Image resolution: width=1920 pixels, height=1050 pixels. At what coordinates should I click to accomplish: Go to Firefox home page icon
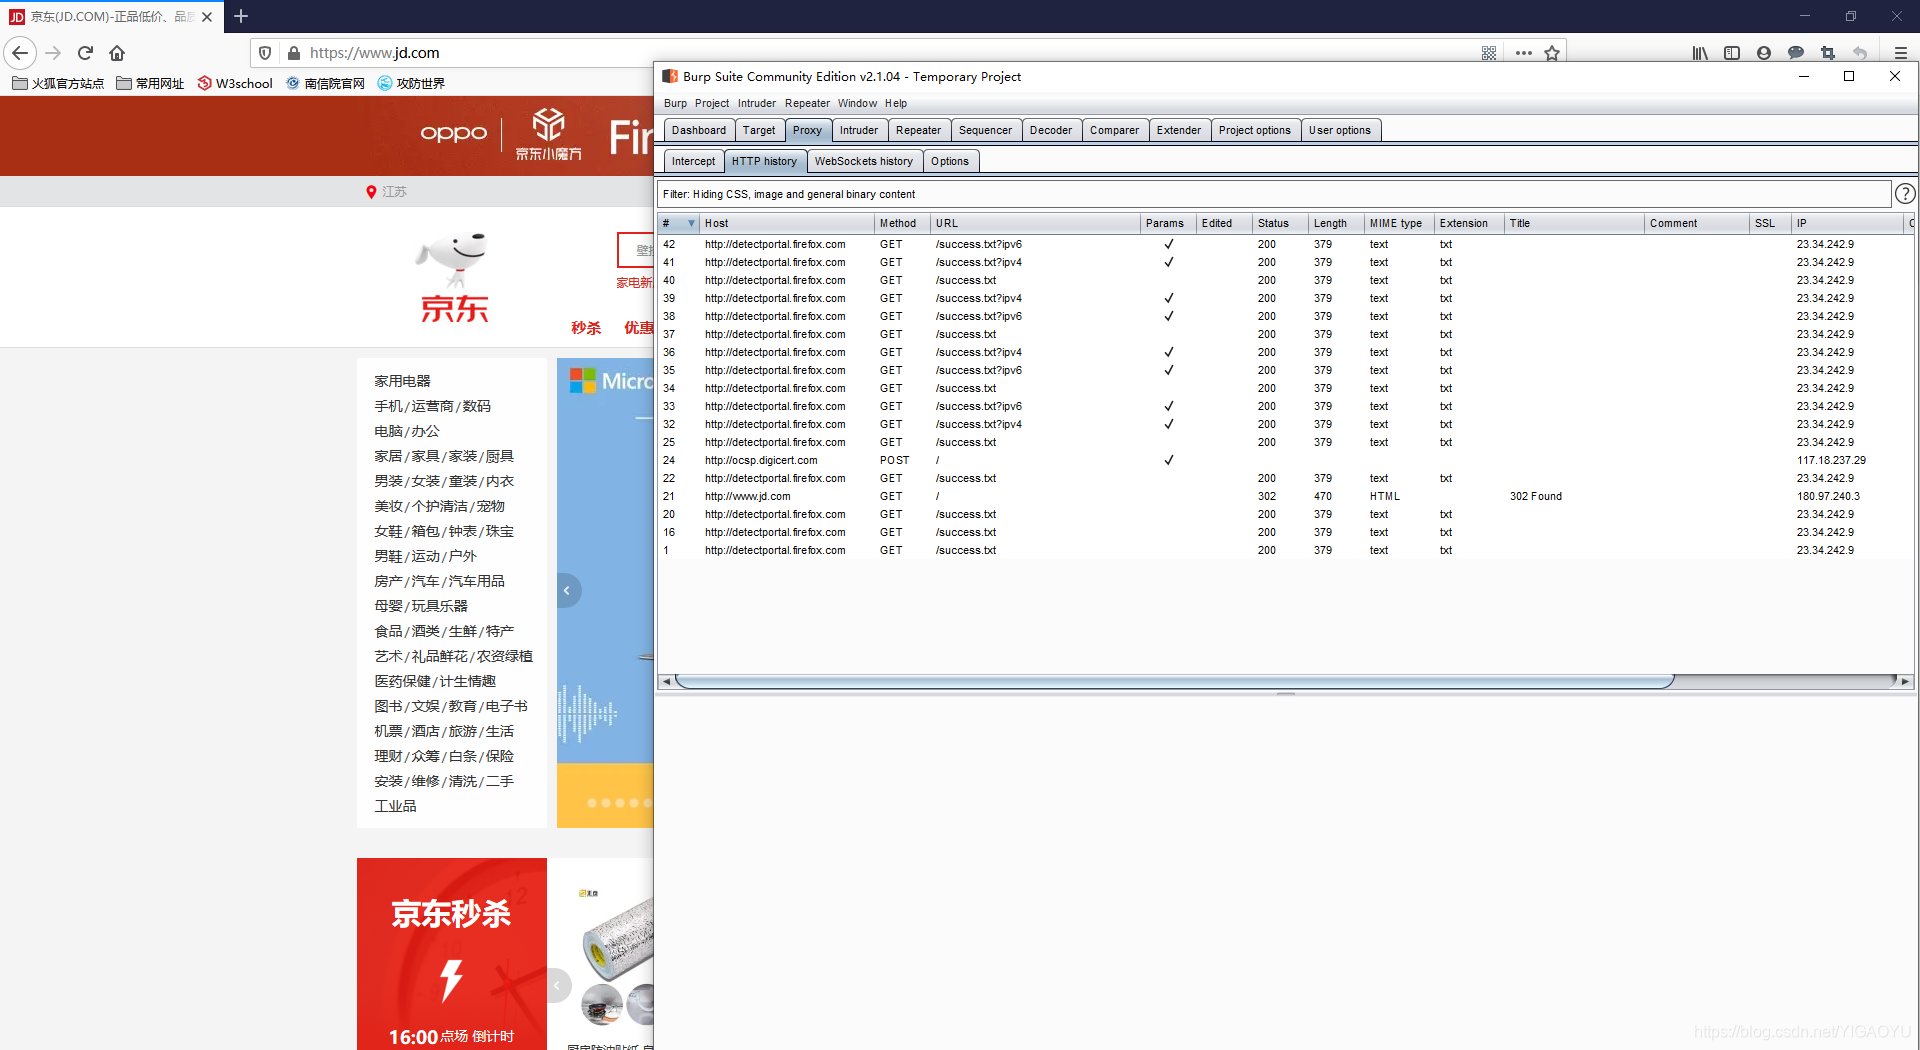tap(117, 53)
